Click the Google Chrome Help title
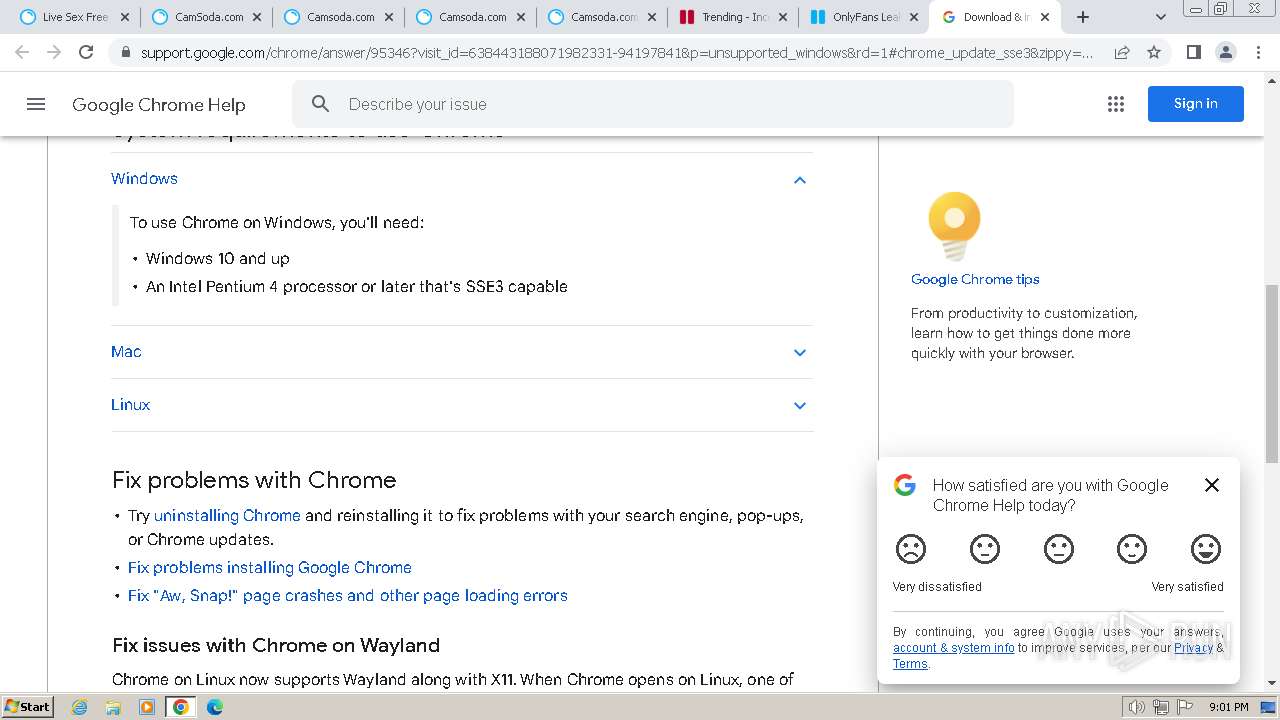The height and width of the screenshot is (720, 1280). coord(158,104)
